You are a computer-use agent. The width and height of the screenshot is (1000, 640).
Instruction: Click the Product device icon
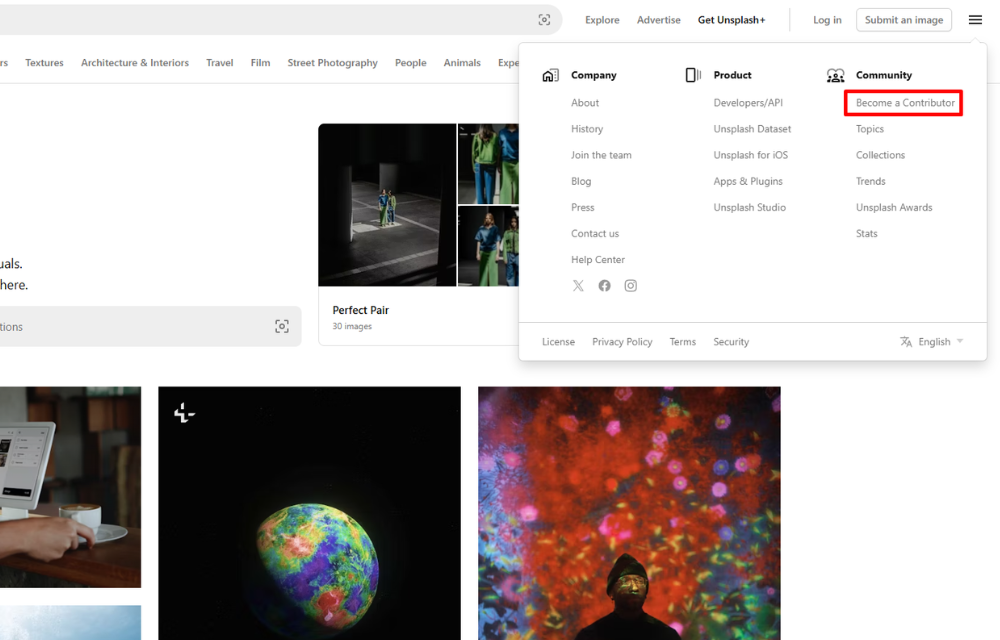tap(693, 75)
